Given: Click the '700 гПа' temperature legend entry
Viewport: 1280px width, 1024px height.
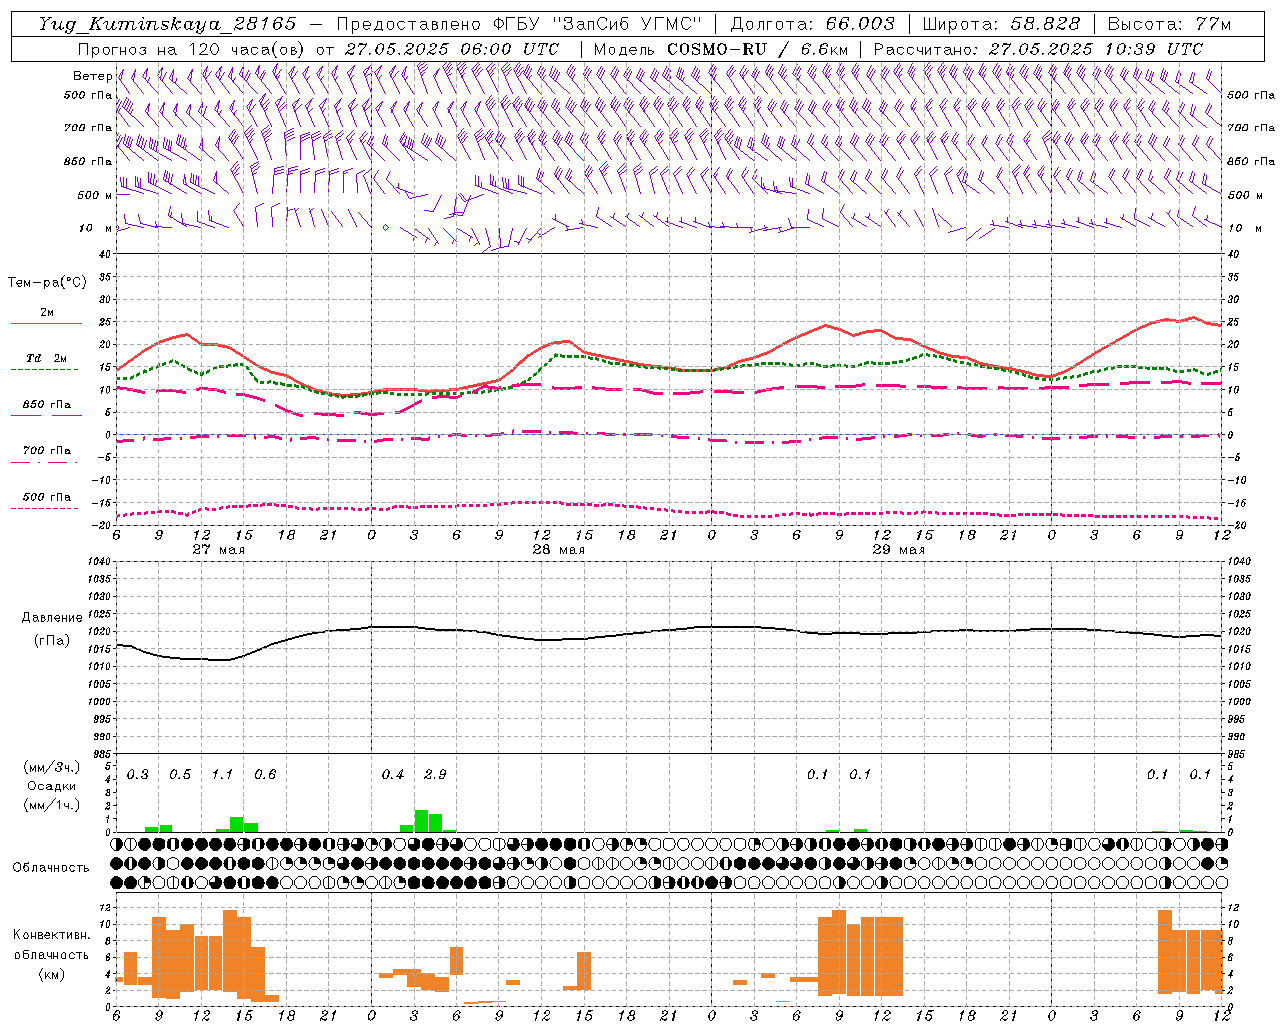Looking at the screenshot, I should click(47, 451).
